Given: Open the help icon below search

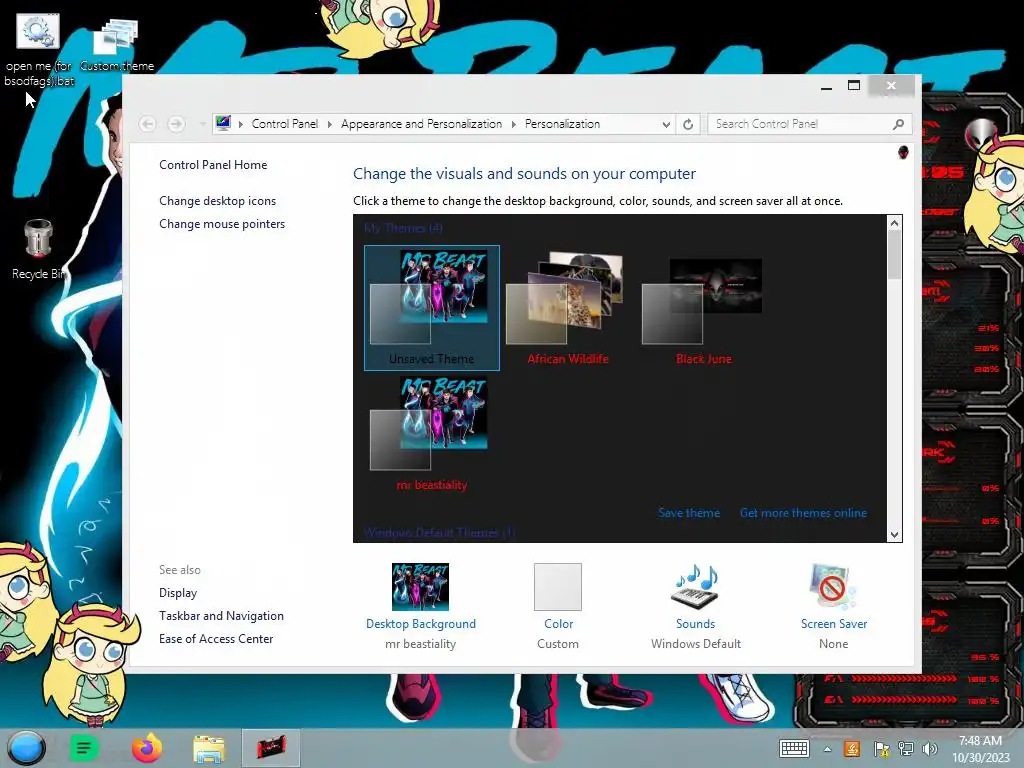Looking at the screenshot, I should pos(903,153).
